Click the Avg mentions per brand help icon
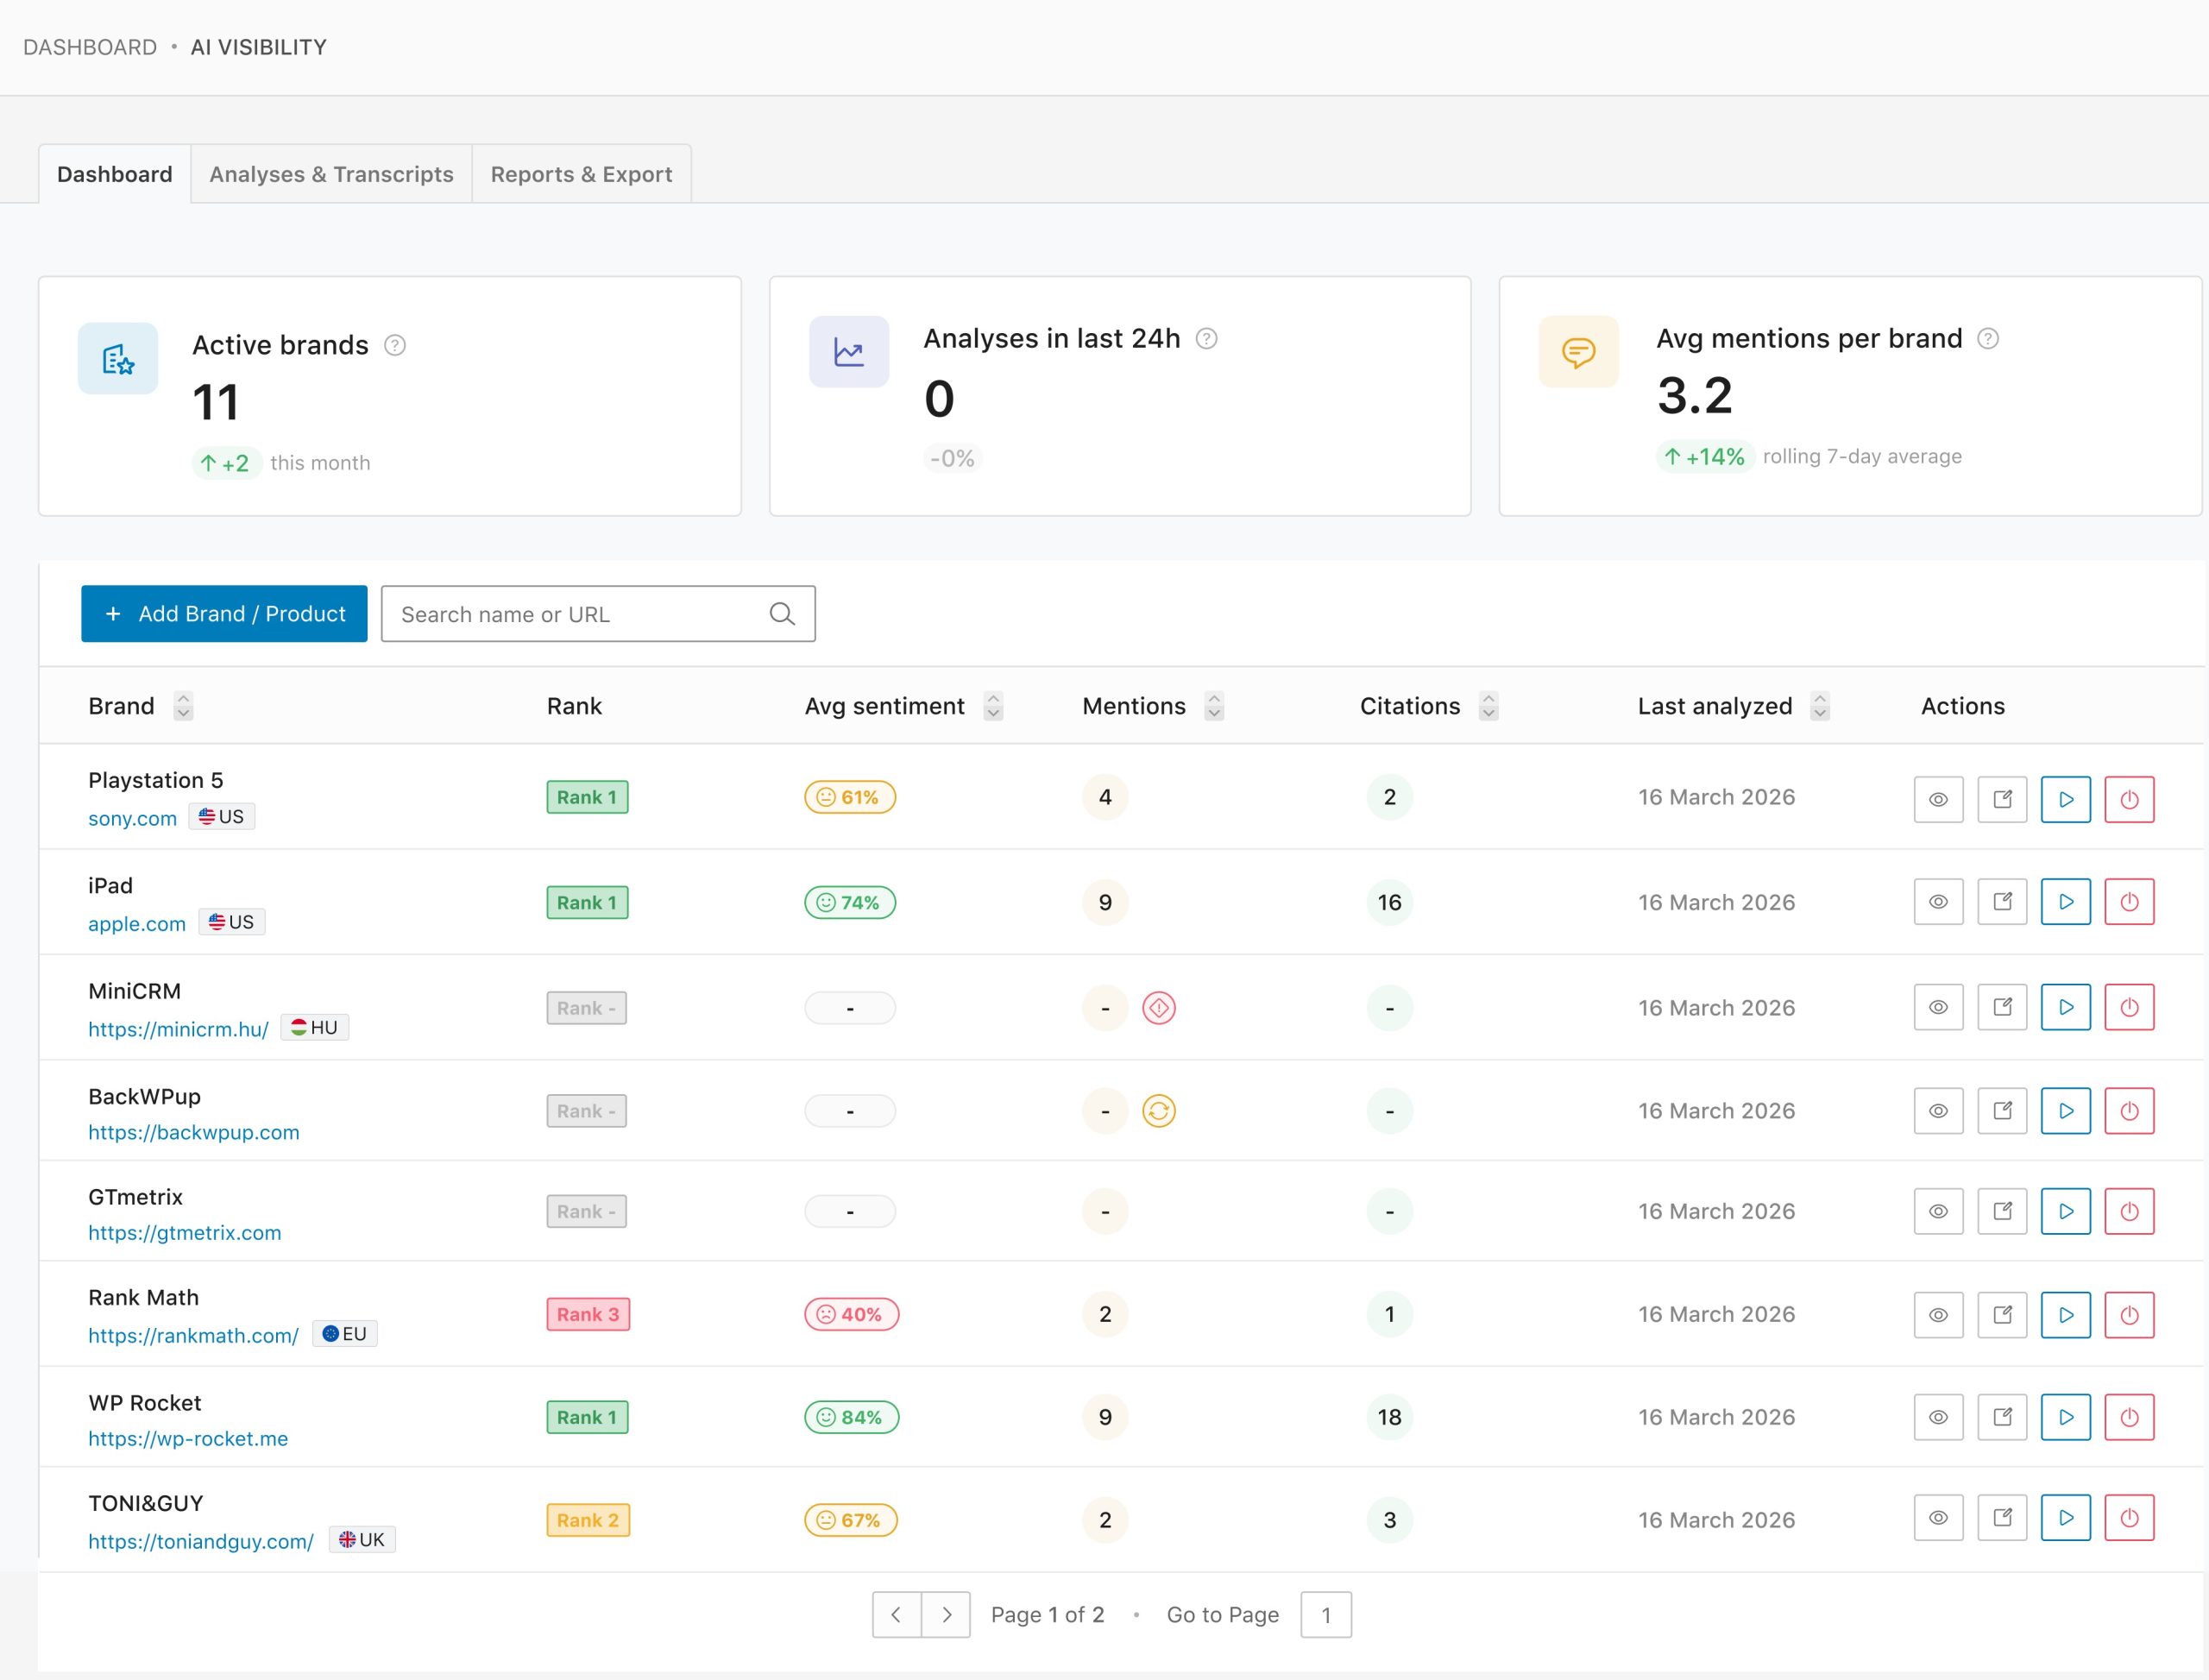The image size is (2209, 1680). pos(1988,339)
